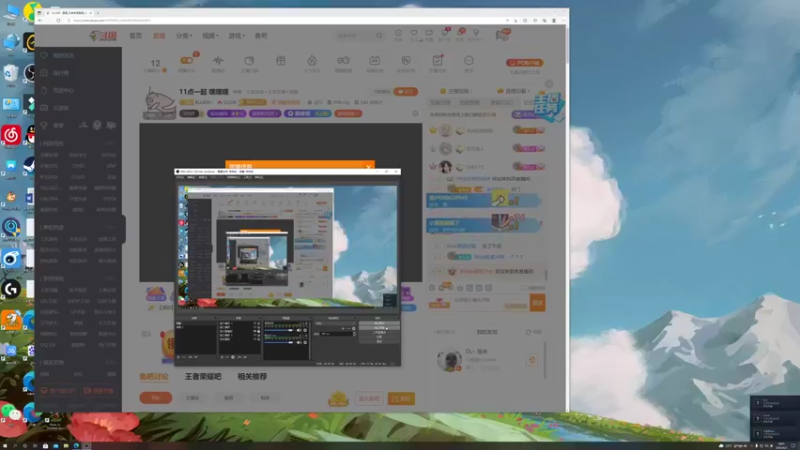Click the gamepad icon in the dark sidebar

click(x=44, y=108)
